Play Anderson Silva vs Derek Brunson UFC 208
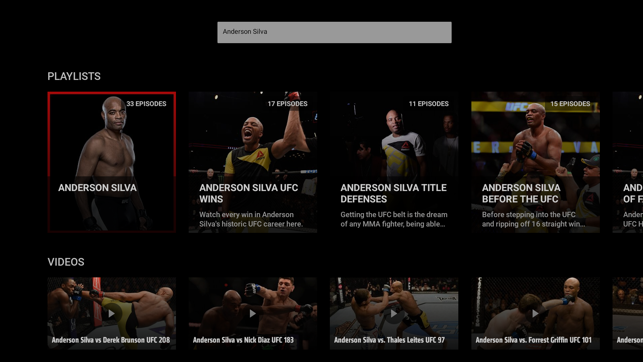Image resolution: width=643 pixels, height=362 pixels. pos(112,313)
